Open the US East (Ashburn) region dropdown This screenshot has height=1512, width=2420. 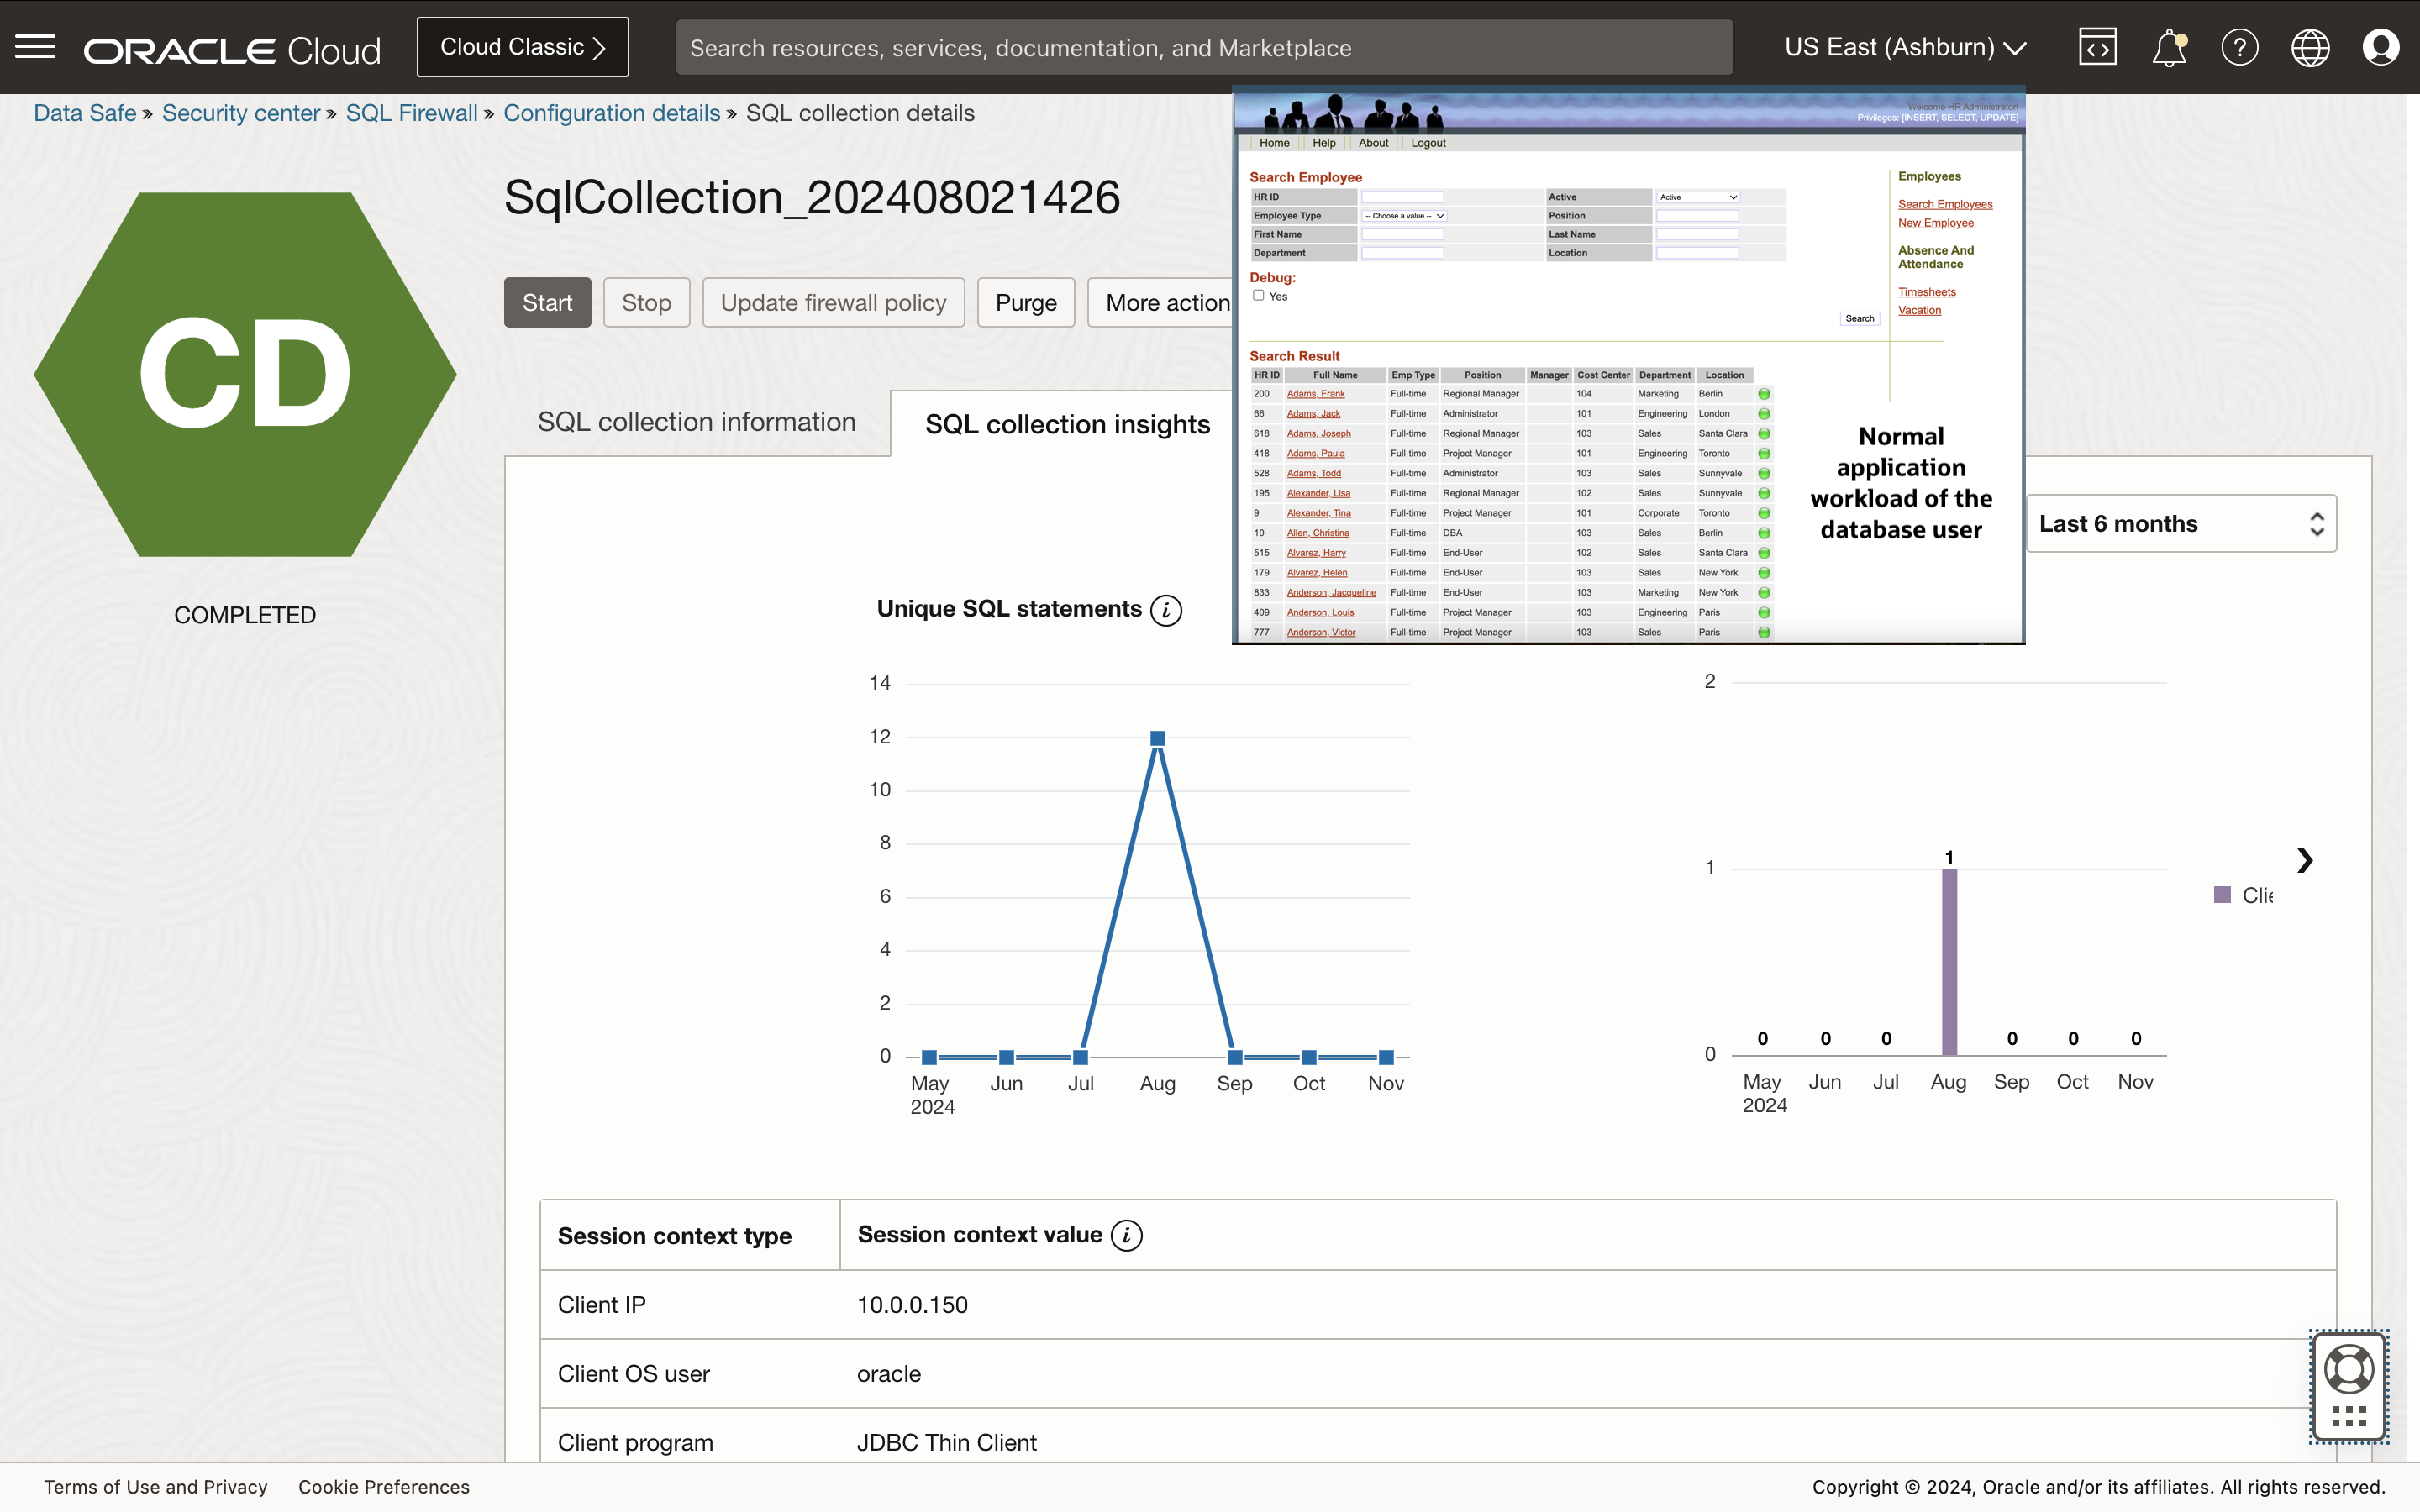(x=1903, y=46)
